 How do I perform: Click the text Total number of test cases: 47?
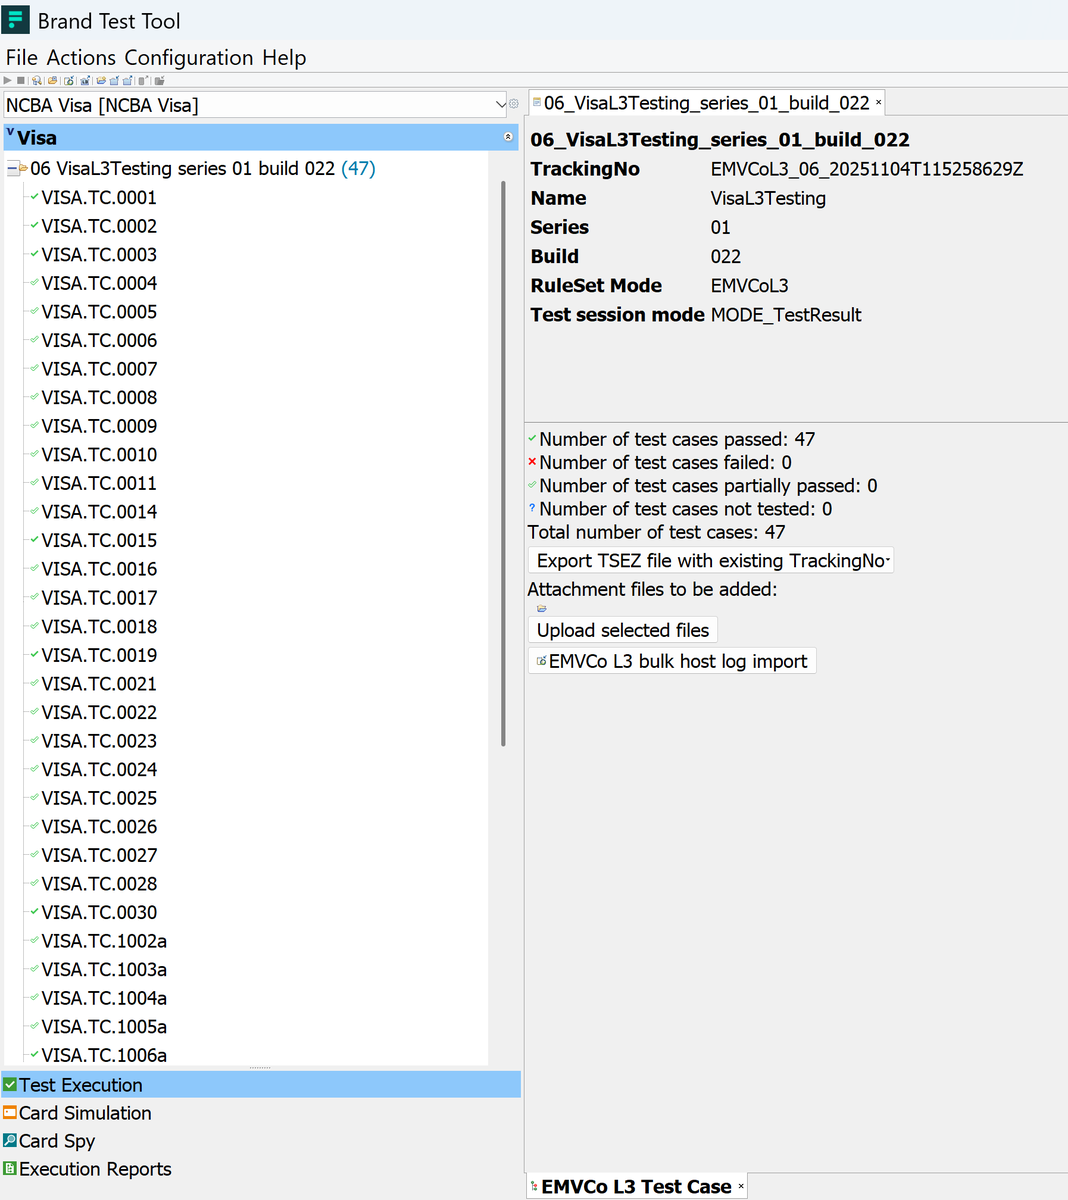tap(657, 532)
